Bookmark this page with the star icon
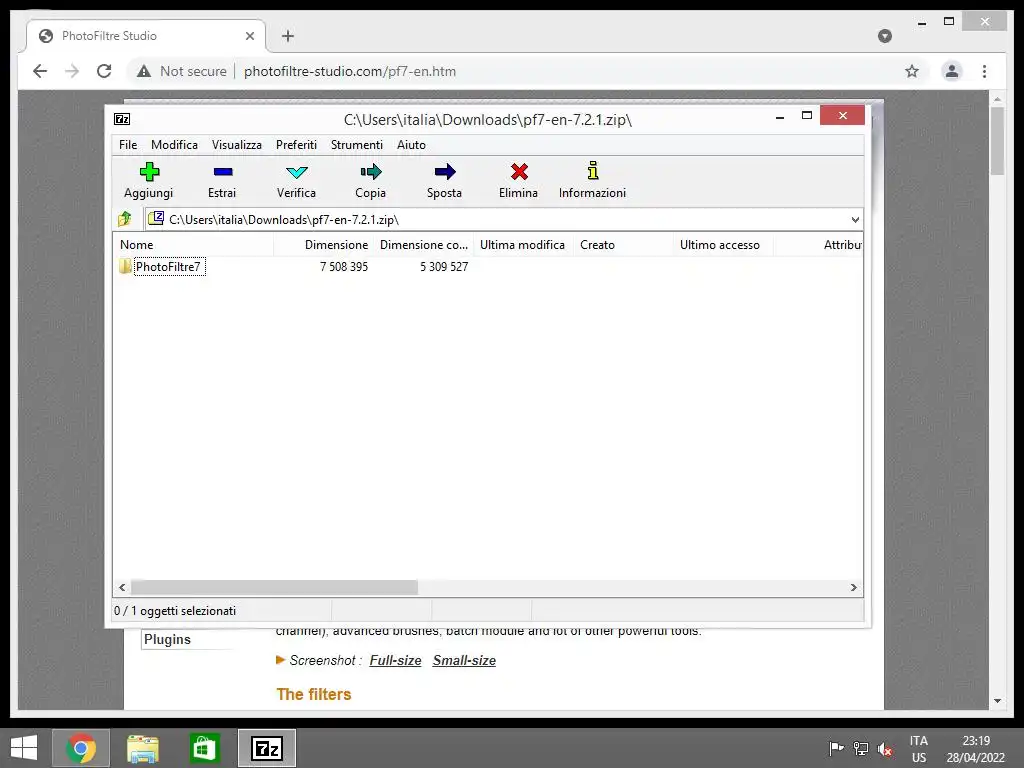1024x768 pixels. (x=912, y=71)
